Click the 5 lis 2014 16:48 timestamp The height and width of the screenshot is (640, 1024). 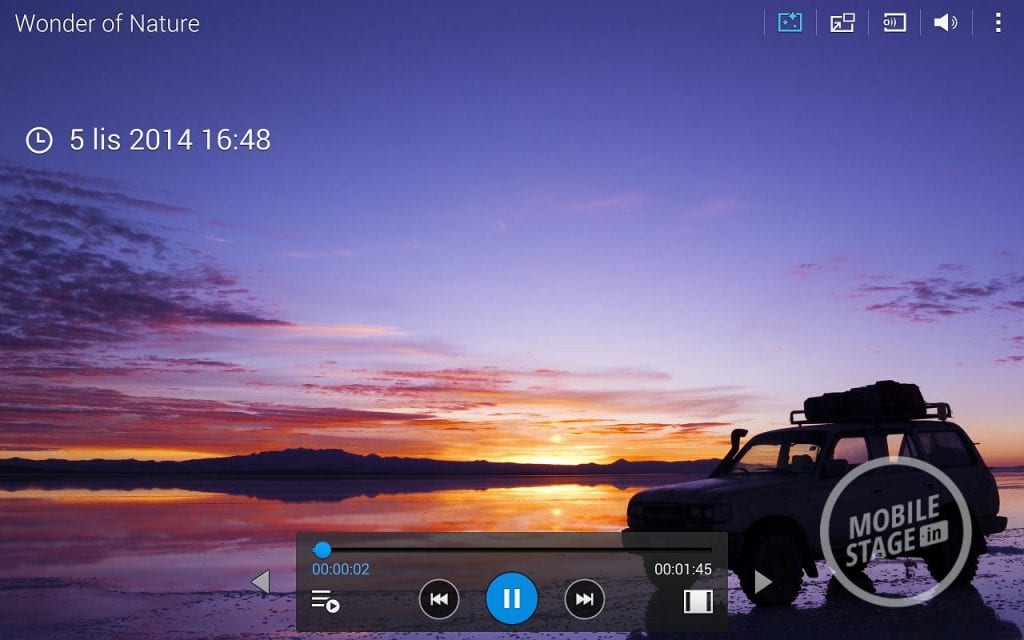pos(170,140)
